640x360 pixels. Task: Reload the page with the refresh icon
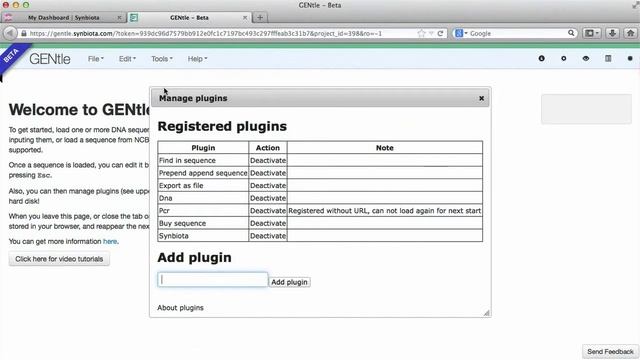click(440, 33)
